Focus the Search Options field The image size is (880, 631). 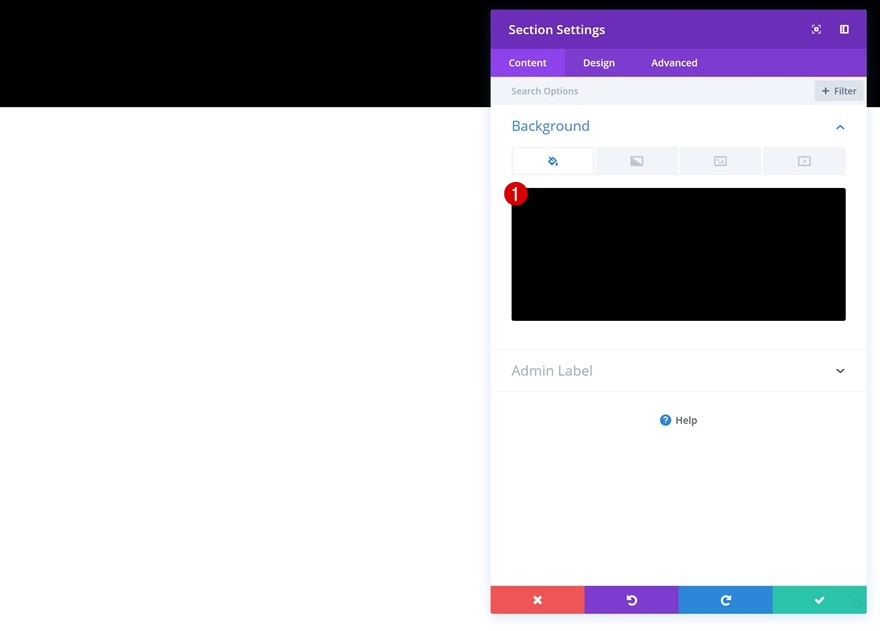click(651, 91)
